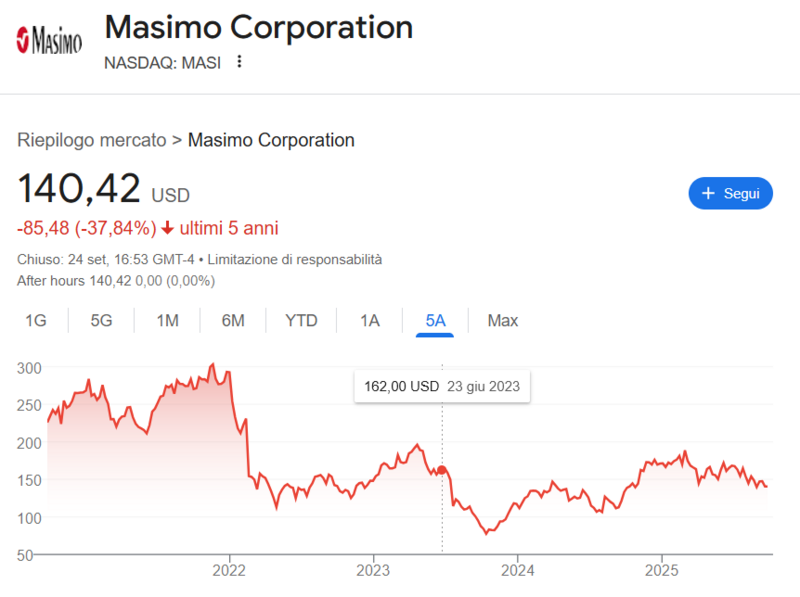Switch to the 1M range tab
This screenshot has width=800, height=597.
pos(167,321)
